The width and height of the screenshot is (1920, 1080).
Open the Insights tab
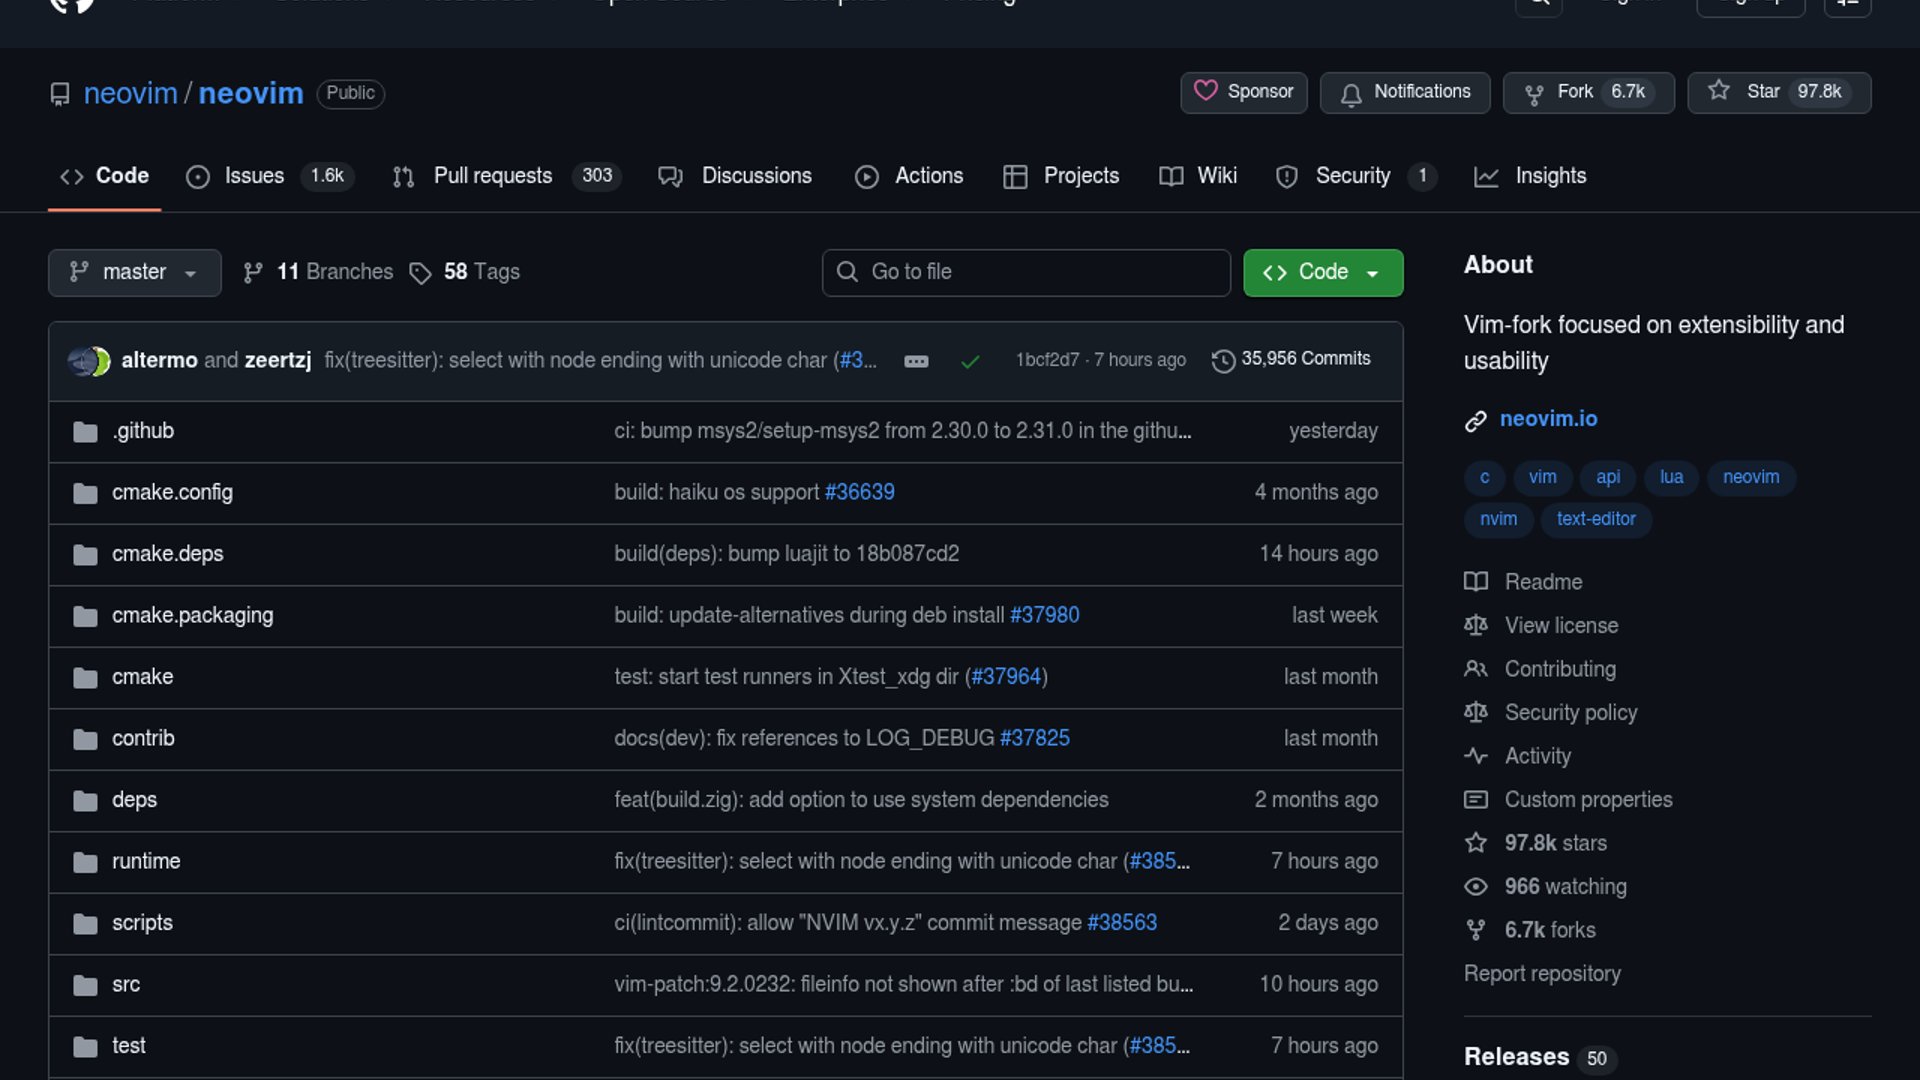(1549, 176)
